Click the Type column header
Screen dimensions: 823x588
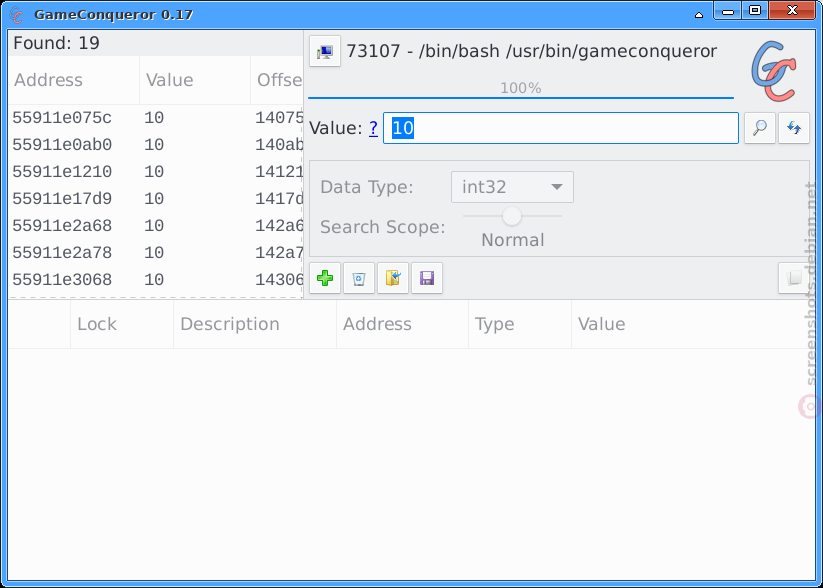(520, 324)
